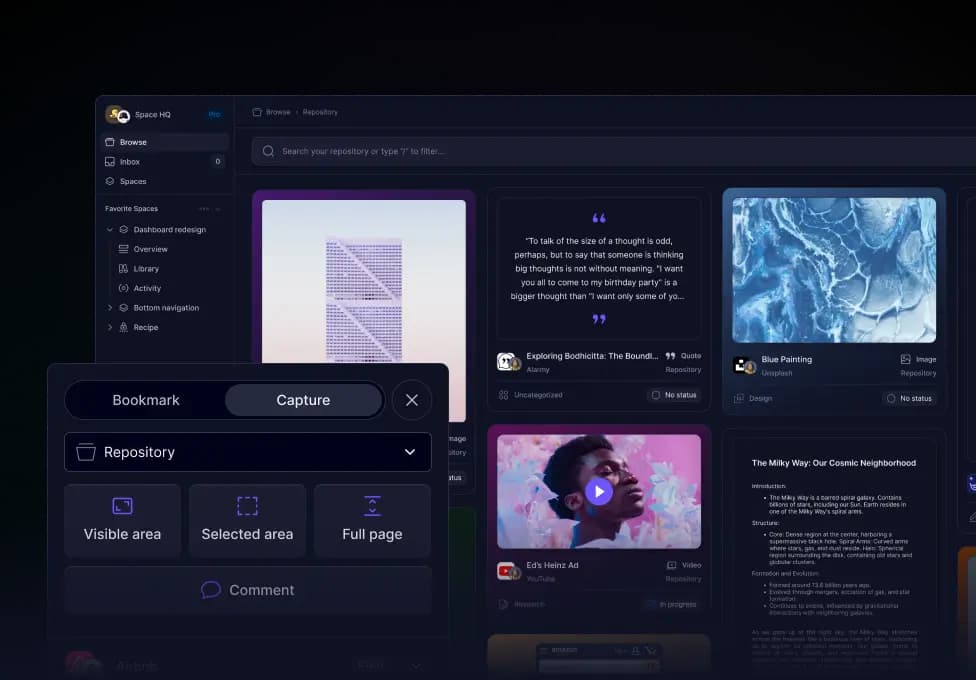Click the Space HQ workspace avatar
This screenshot has height=680, width=976.
tap(117, 115)
